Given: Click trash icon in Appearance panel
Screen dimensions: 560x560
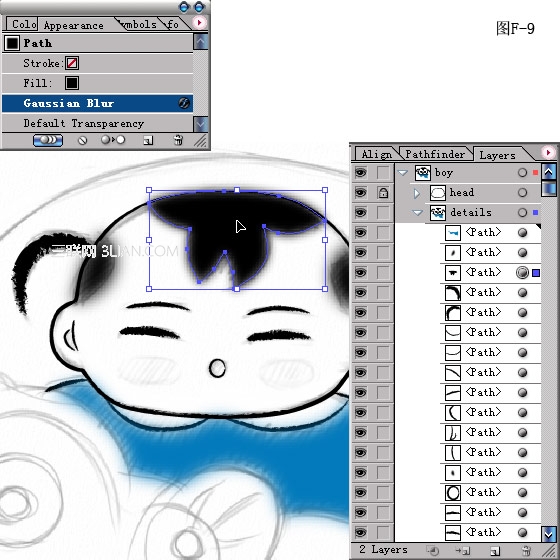Looking at the screenshot, I should point(178,140).
